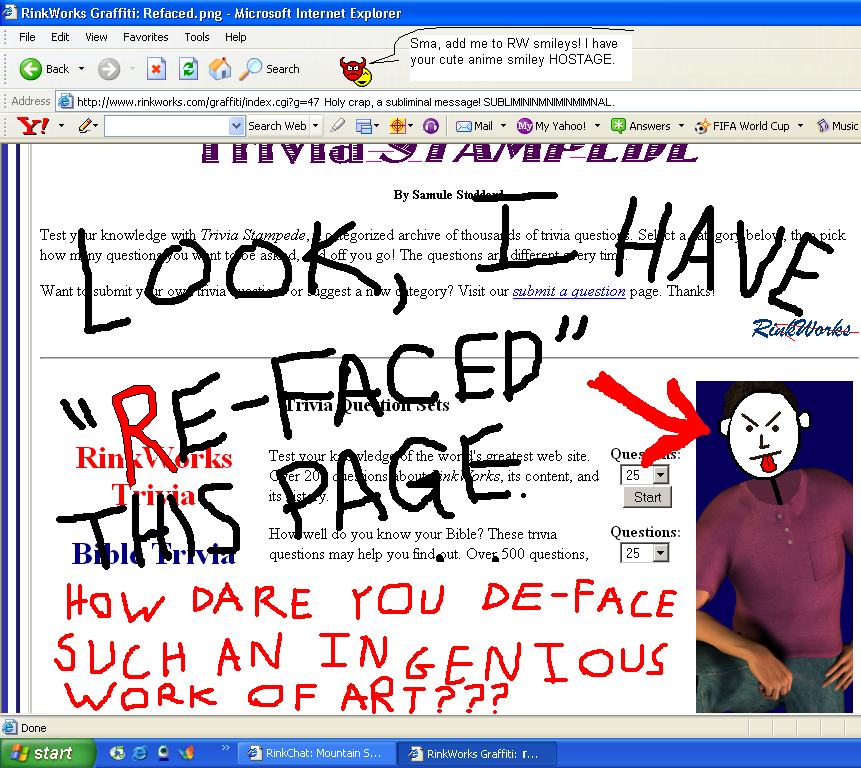Go to the Home page icon
This screenshot has width=861, height=768.
point(220,69)
